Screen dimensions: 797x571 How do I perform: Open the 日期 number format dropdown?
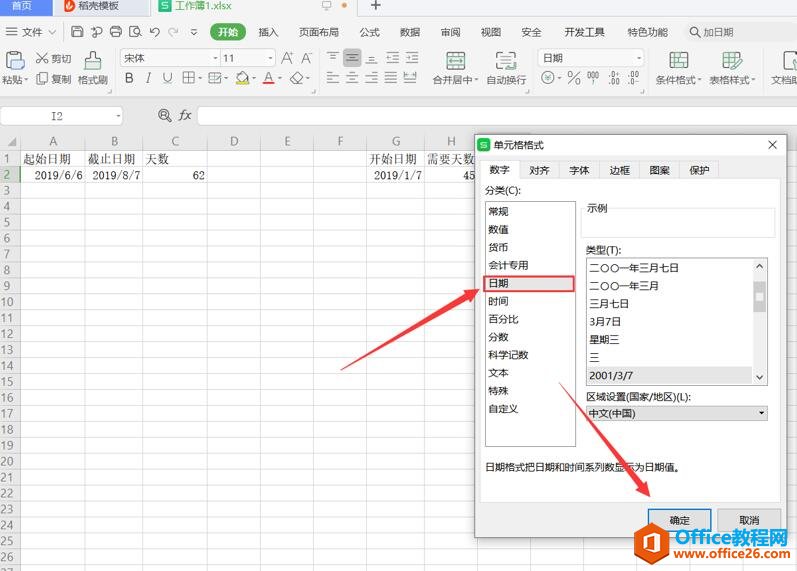point(639,58)
